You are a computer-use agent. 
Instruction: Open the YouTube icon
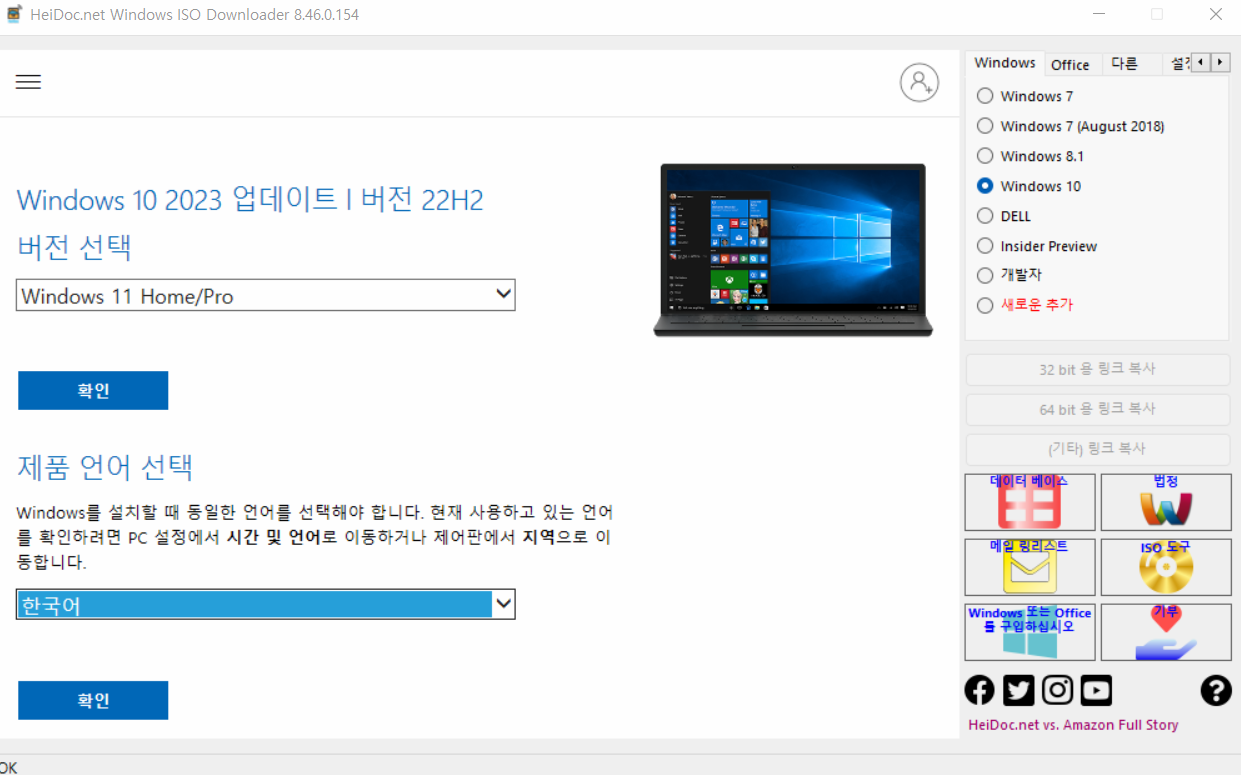pos(1096,690)
